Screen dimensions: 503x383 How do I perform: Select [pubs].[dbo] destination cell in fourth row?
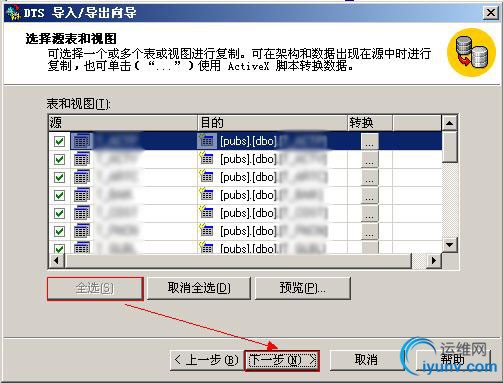pyautogui.click(x=272, y=195)
